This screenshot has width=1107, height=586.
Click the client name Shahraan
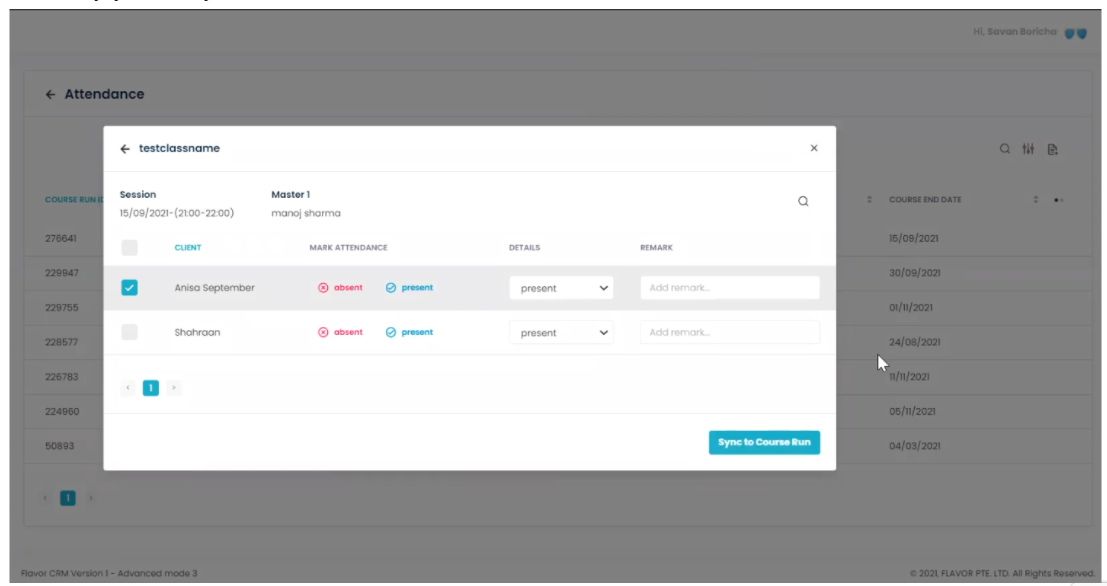click(x=197, y=333)
